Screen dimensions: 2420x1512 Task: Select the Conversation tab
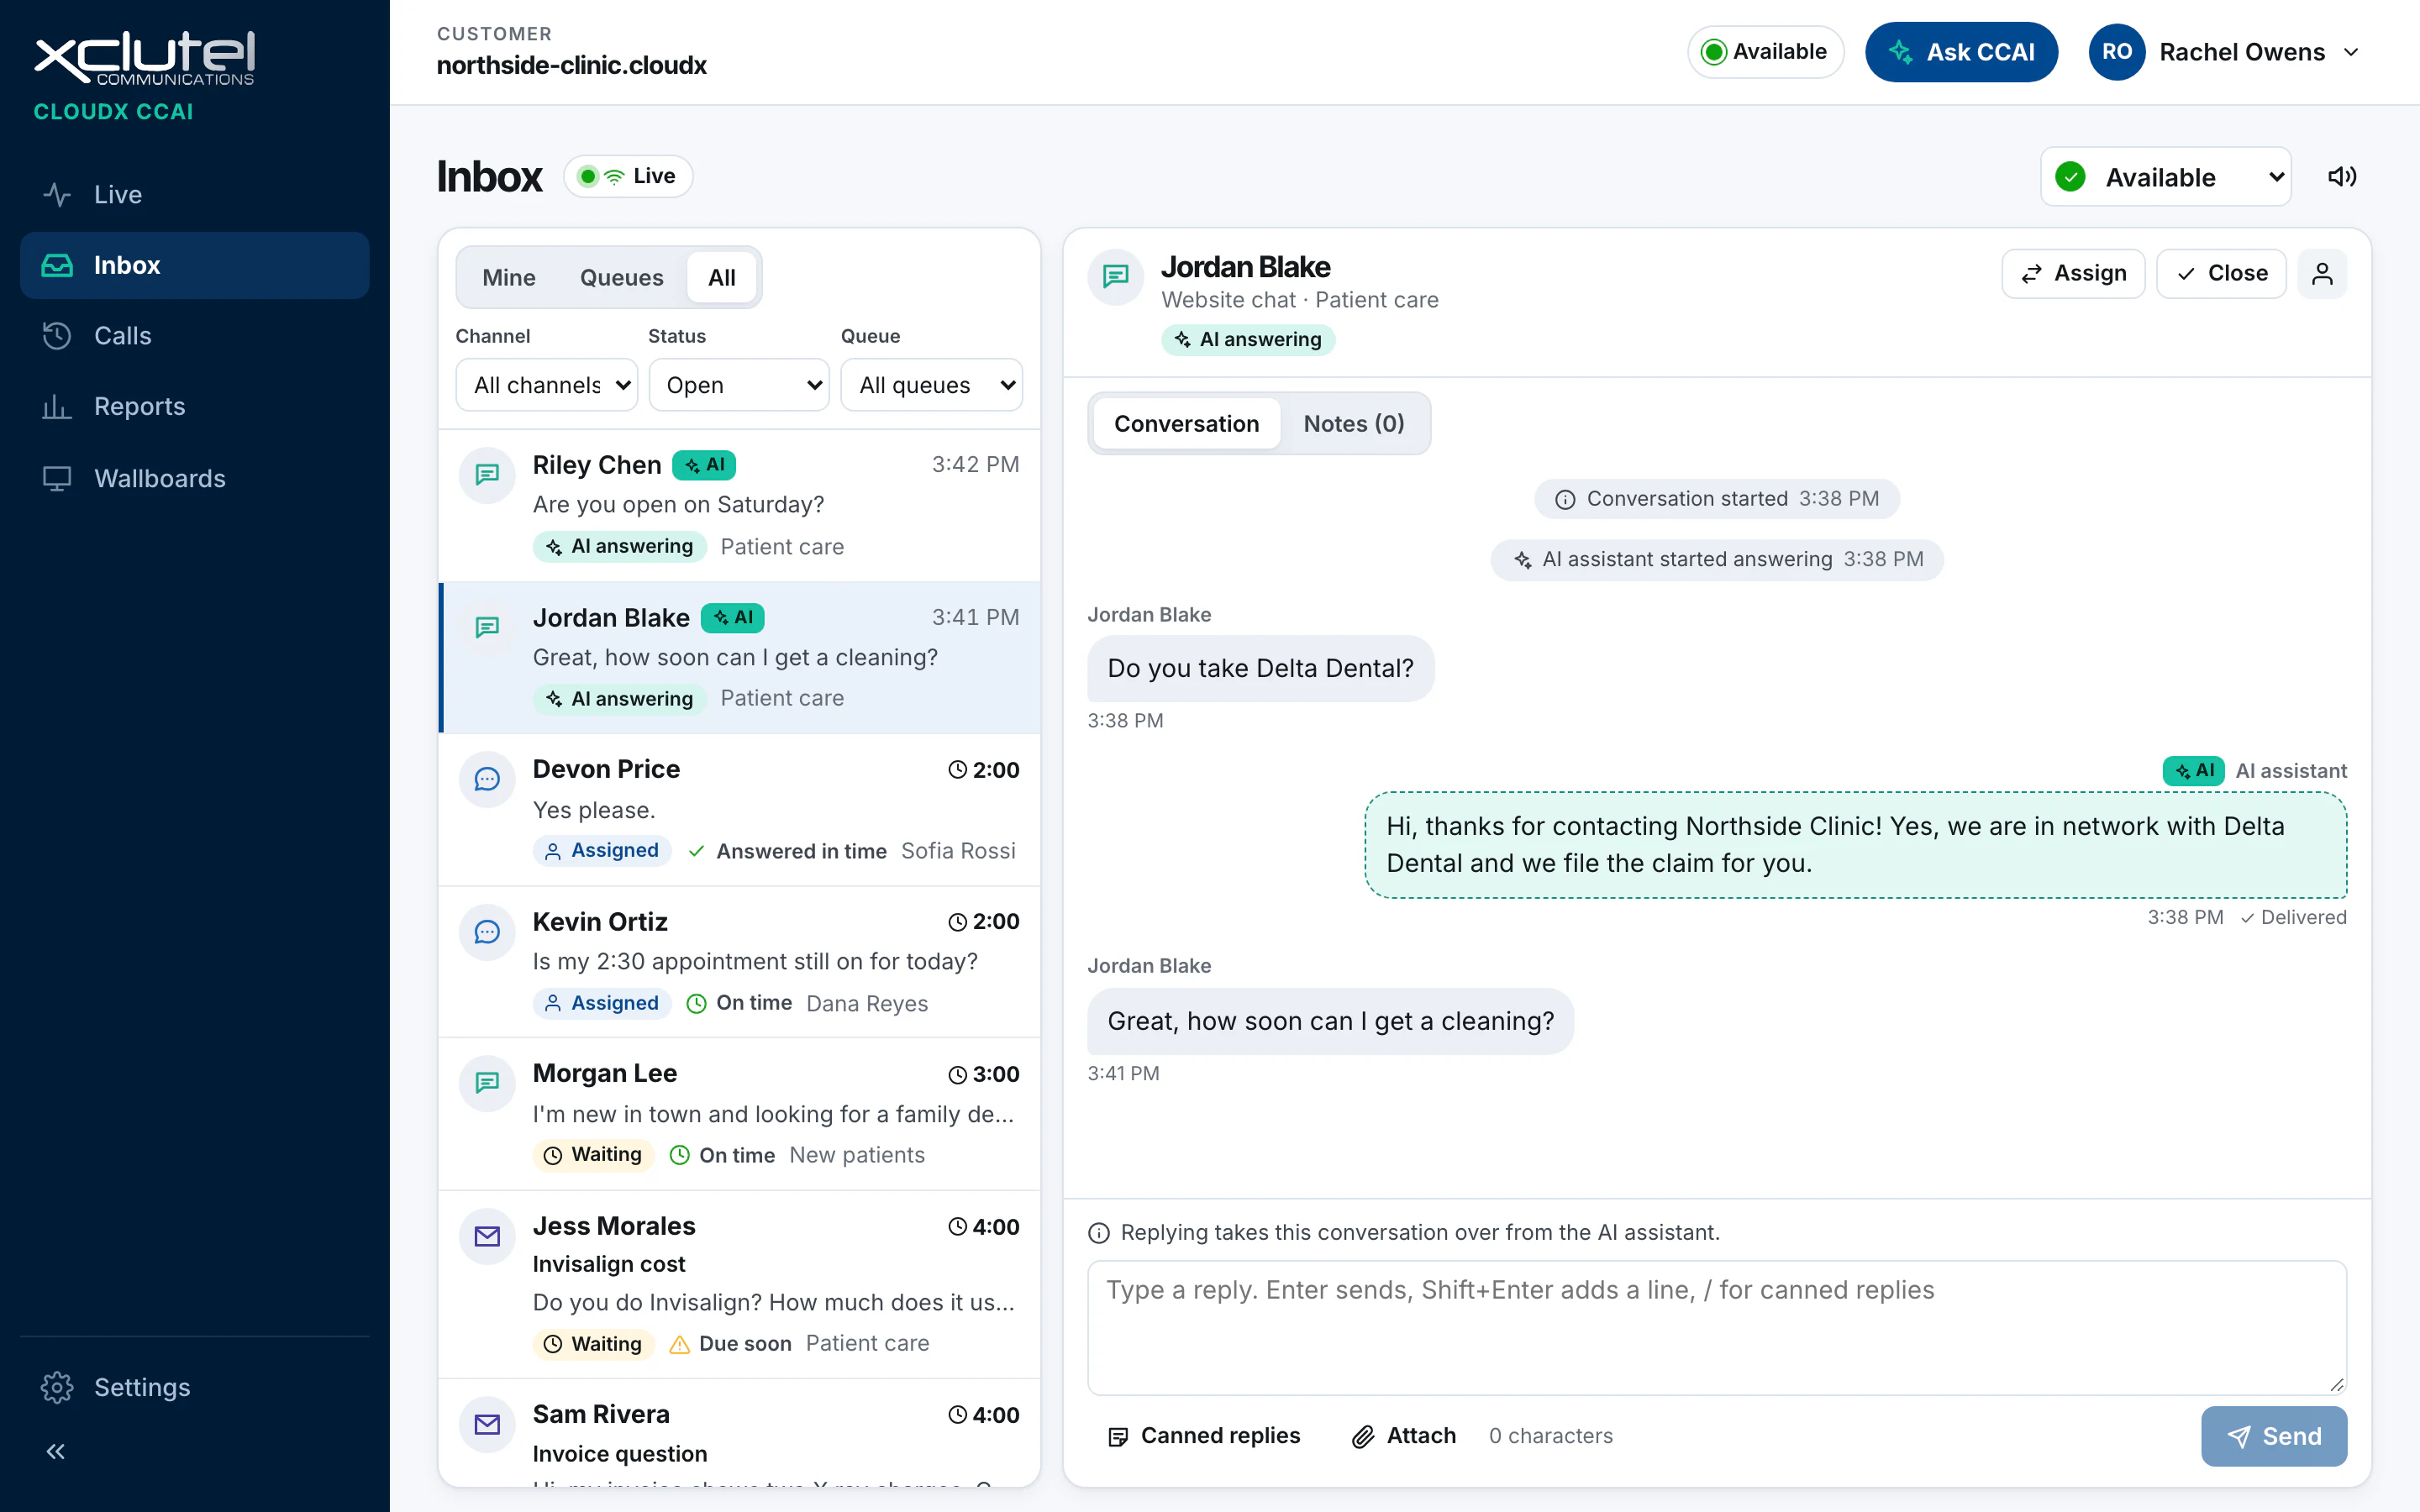[1186, 423]
